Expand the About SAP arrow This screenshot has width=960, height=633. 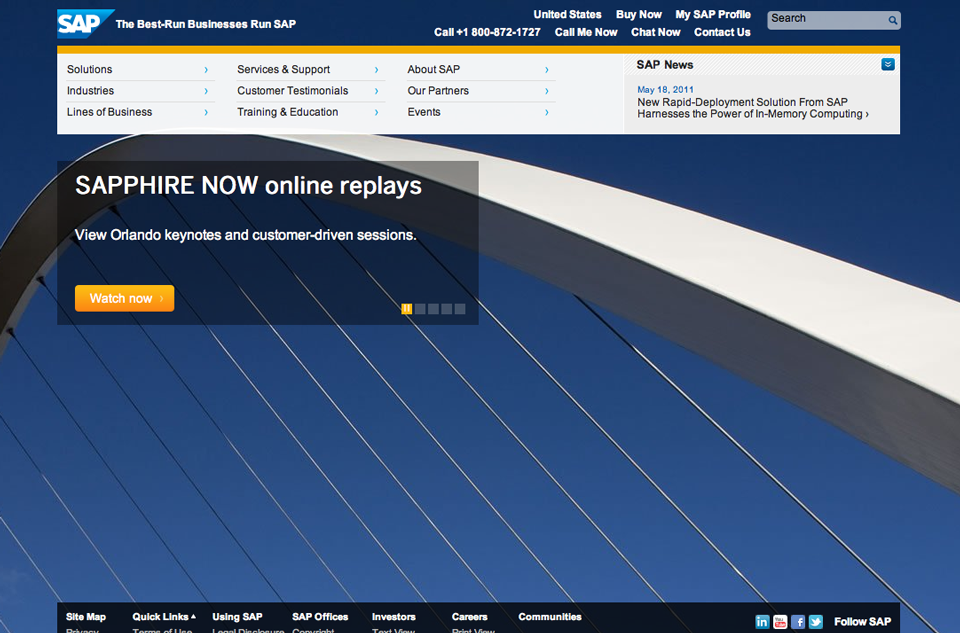[547, 70]
